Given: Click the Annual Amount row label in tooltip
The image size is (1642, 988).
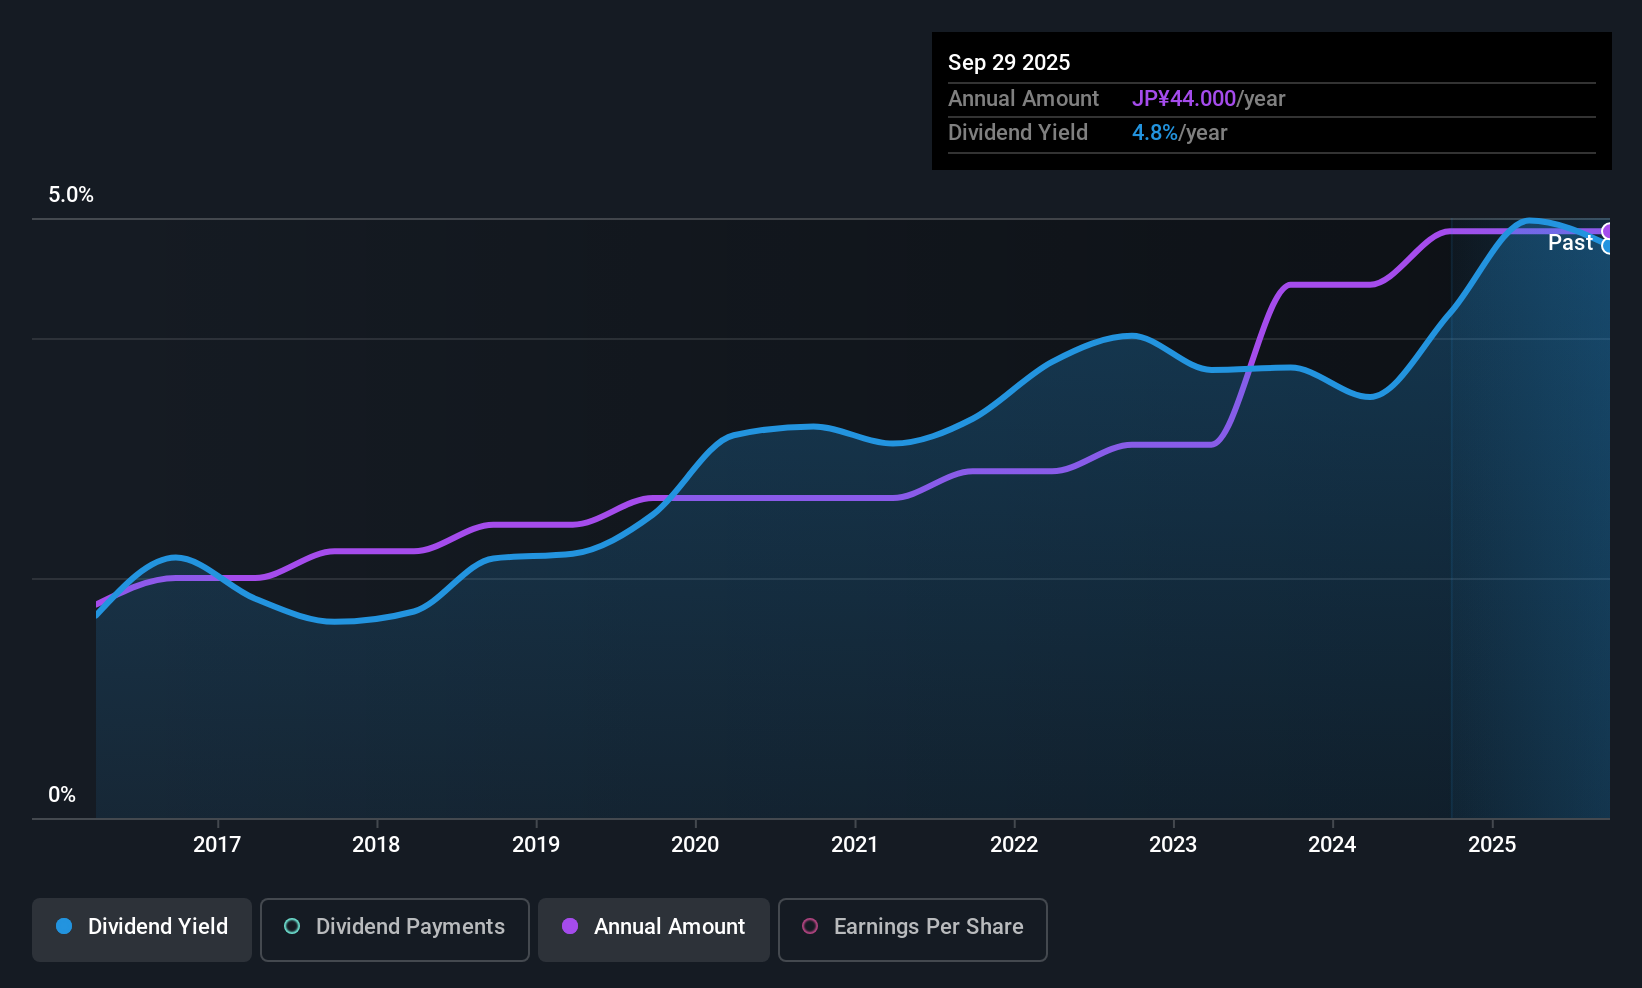Looking at the screenshot, I should [x=1023, y=99].
